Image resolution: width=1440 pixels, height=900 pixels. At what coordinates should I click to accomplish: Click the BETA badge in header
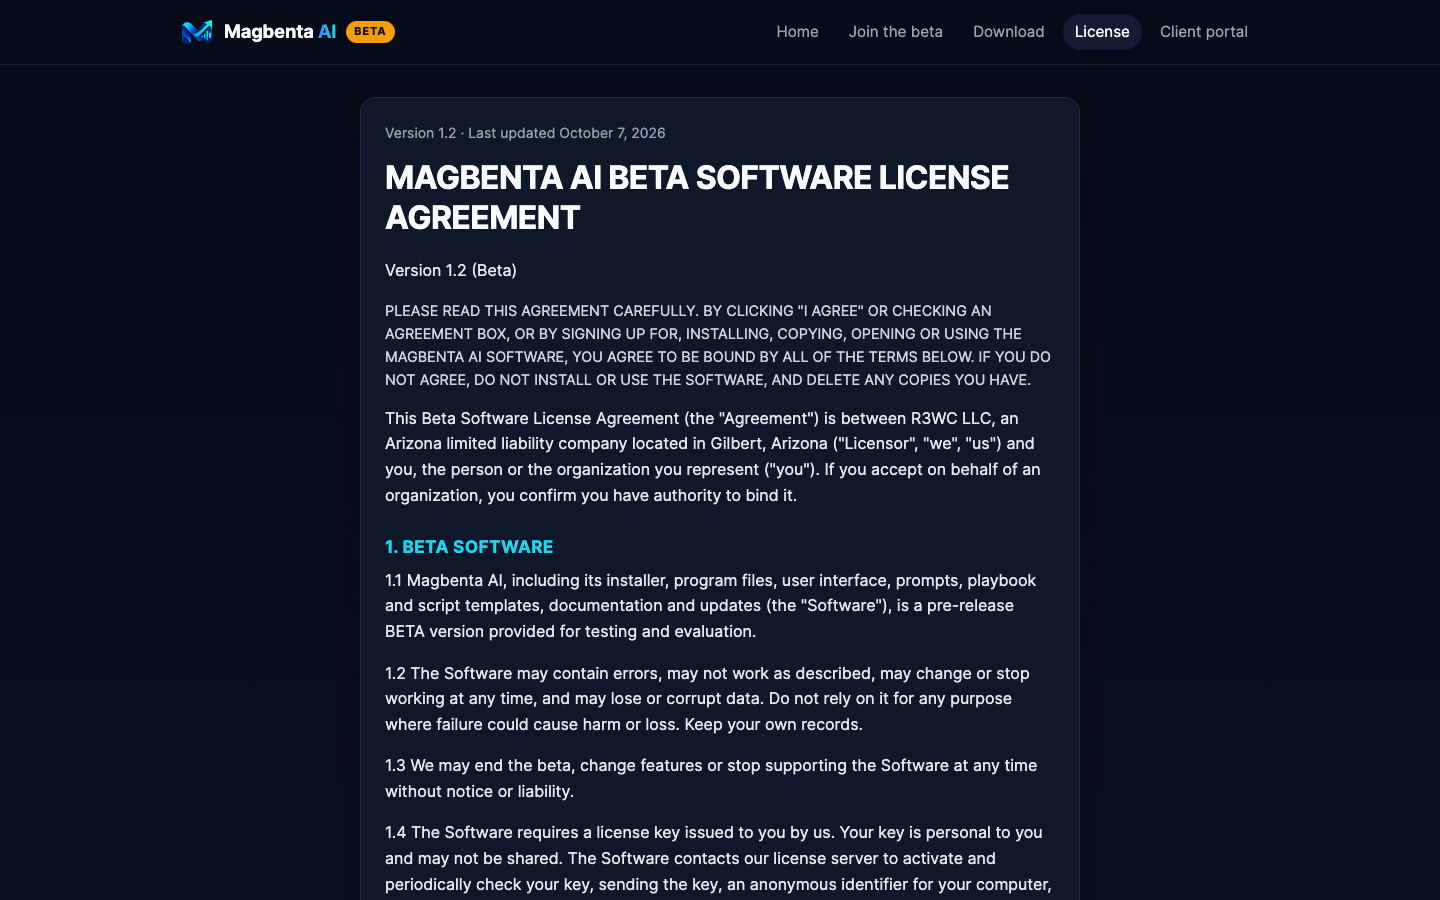coord(370,32)
